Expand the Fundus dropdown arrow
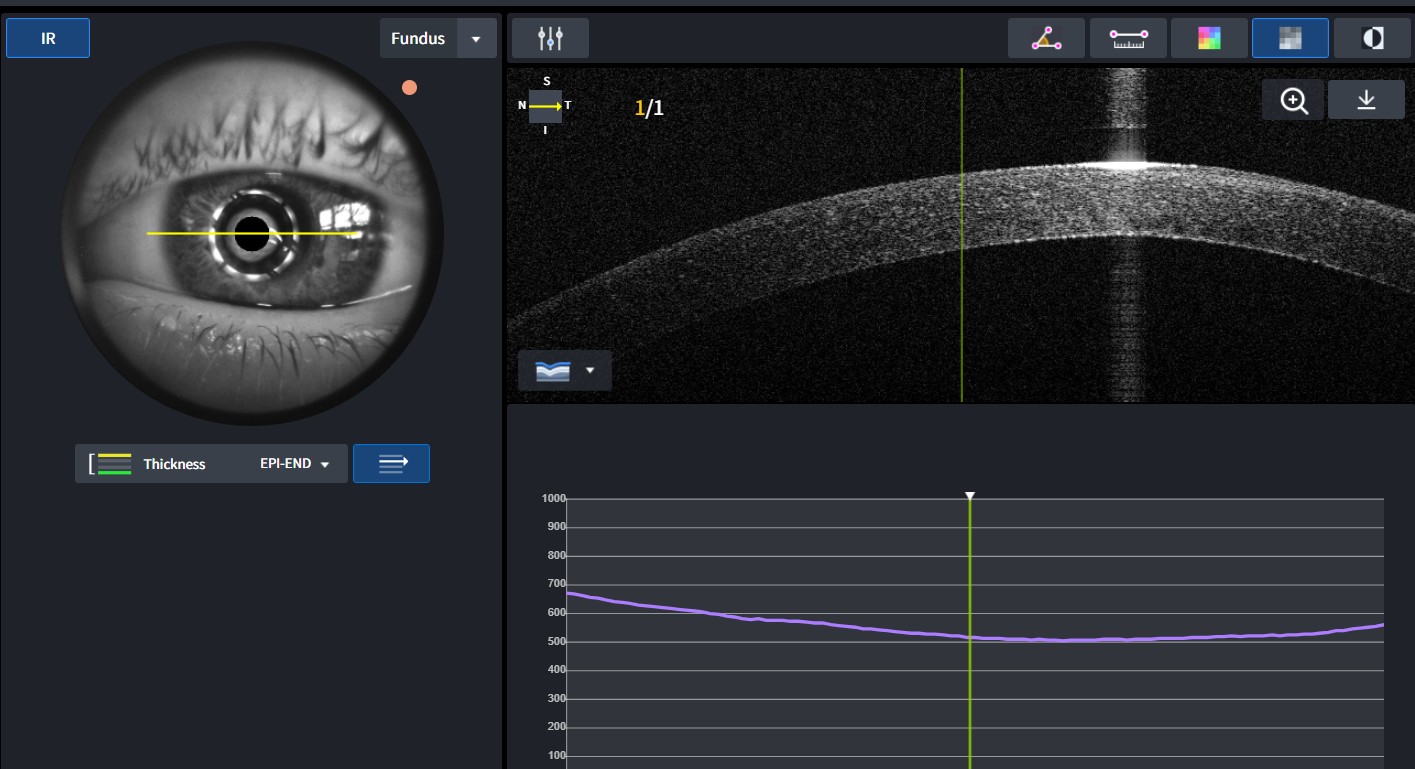This screenshot has width=1415, height=769. tap(476, 39)
